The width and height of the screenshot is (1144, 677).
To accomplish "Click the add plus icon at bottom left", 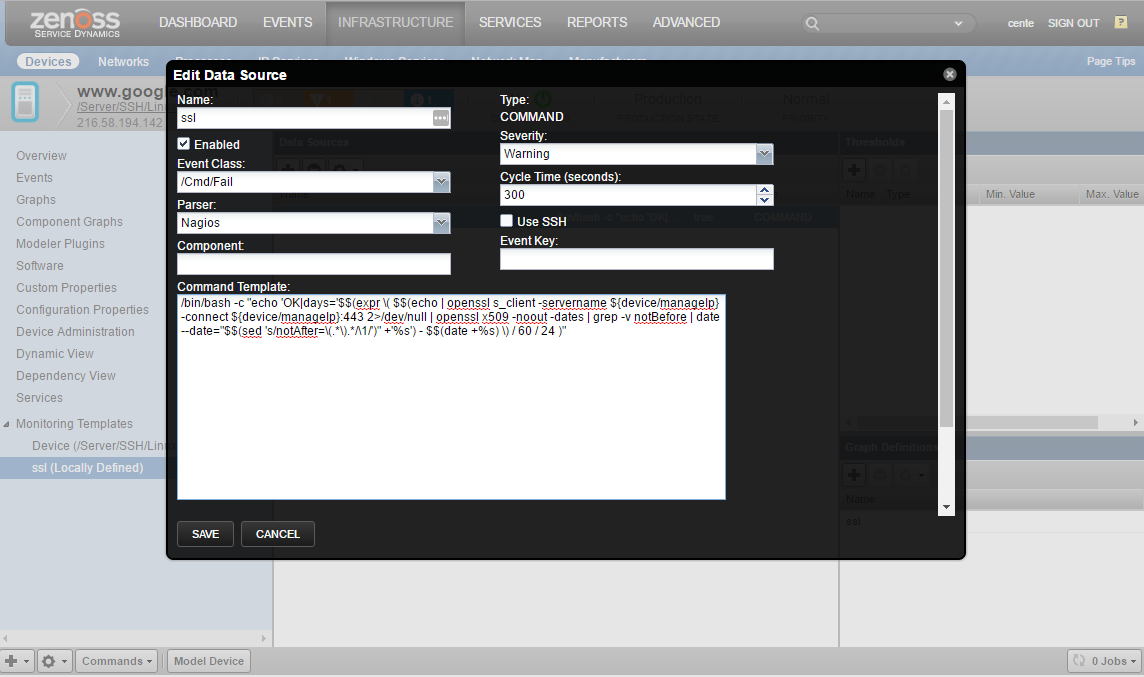I will tap(12, 661).
